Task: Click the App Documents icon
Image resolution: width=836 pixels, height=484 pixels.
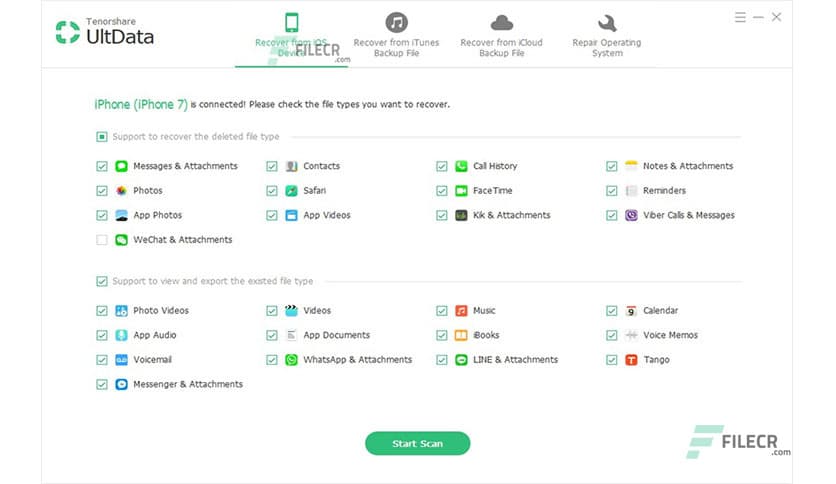Action: [291, 335]
